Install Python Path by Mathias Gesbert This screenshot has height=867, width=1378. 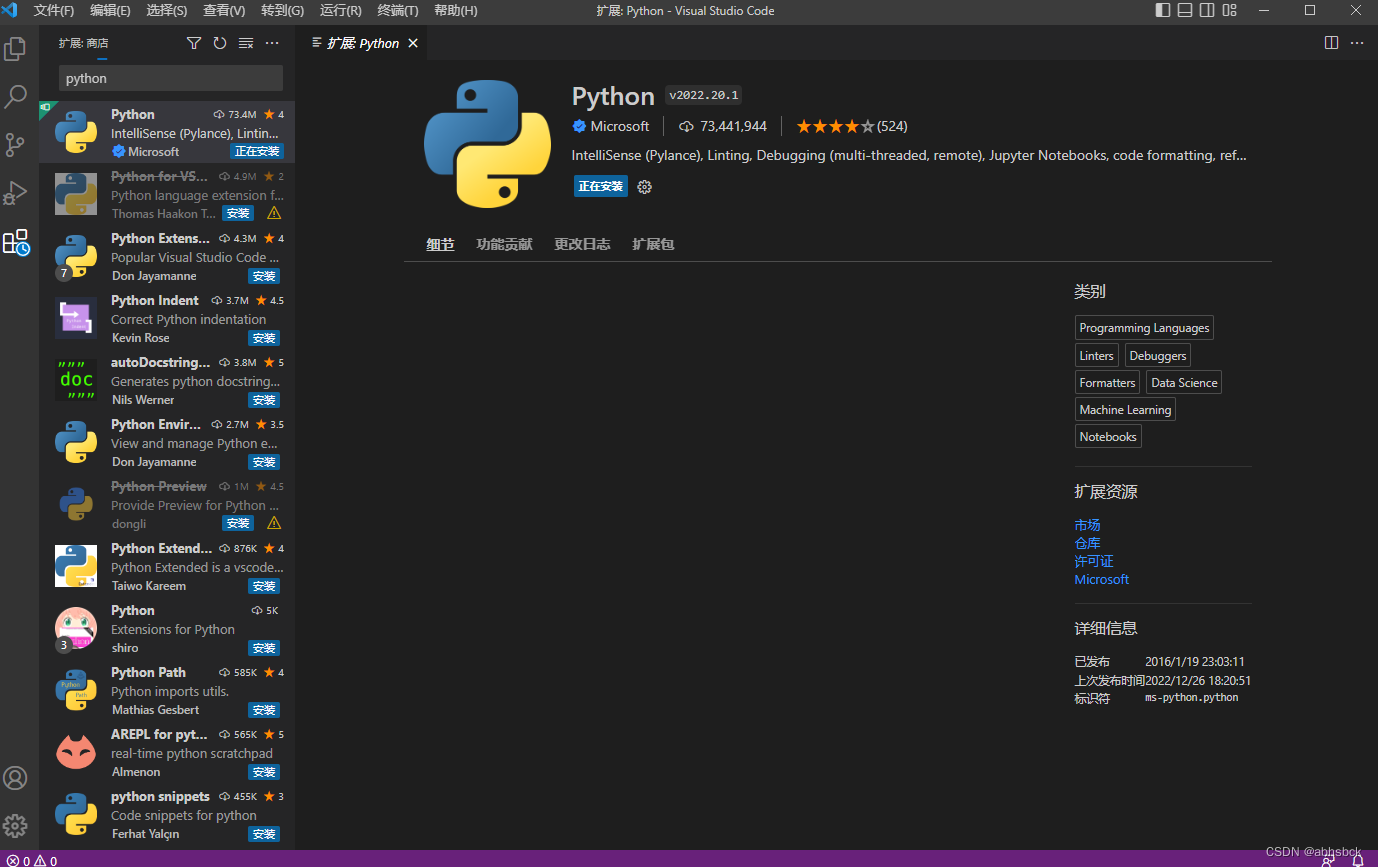(264, 710)
